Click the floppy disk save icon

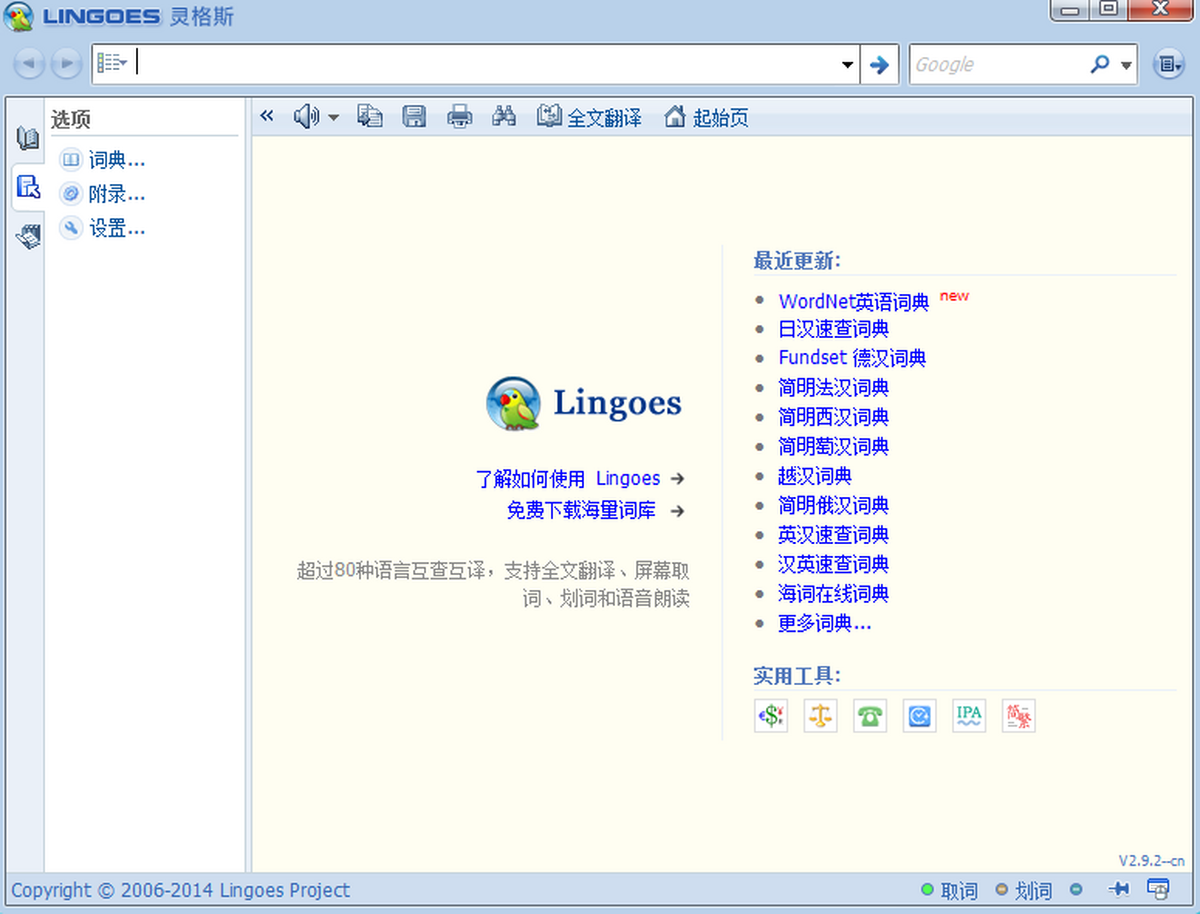(x=414, y=117)
